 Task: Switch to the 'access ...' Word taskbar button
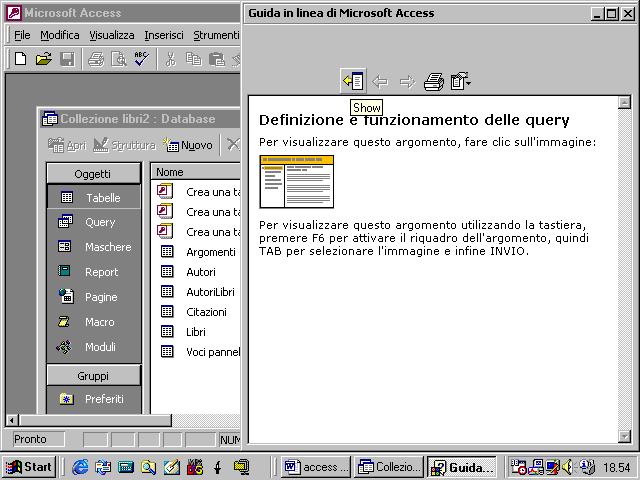click(316, 467)
